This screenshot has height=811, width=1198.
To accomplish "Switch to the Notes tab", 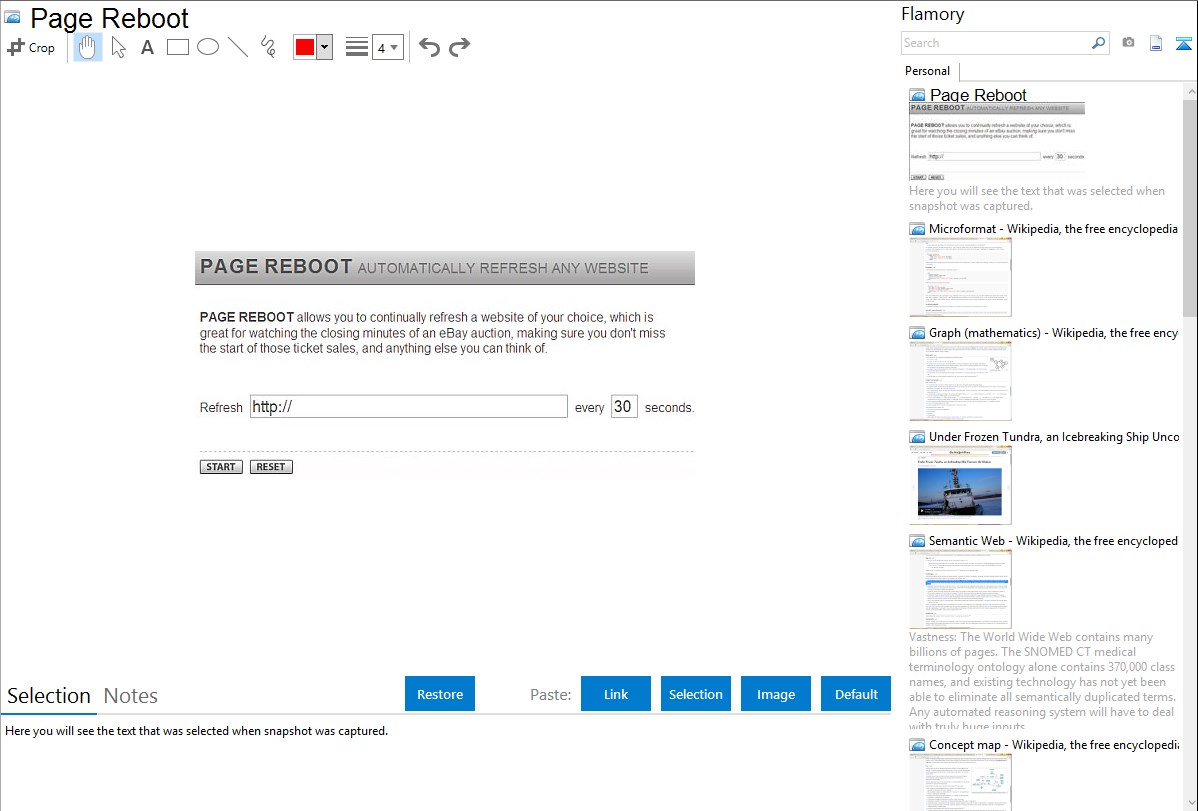I will coord(131,696).
